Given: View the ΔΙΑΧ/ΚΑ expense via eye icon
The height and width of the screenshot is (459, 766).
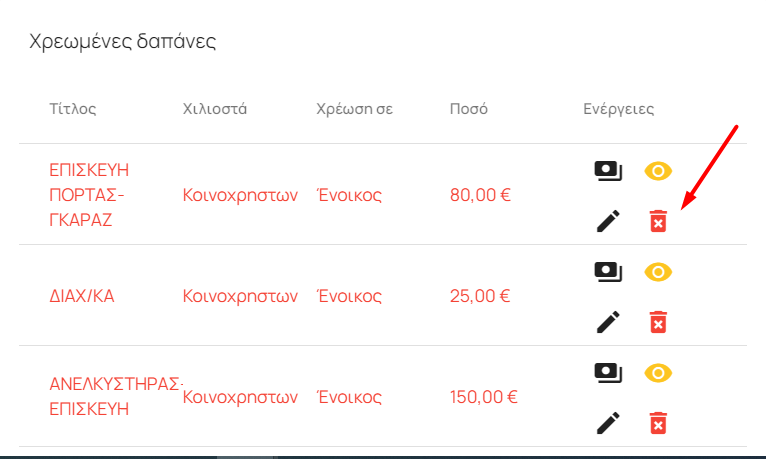Looking at the screenshot, I should pyautogui.click(x=658, y=272).
